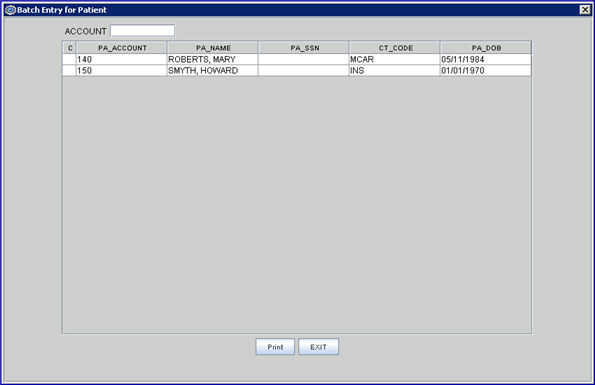Click C column cell for account 140
595x385 pixels.
point(70,59)
